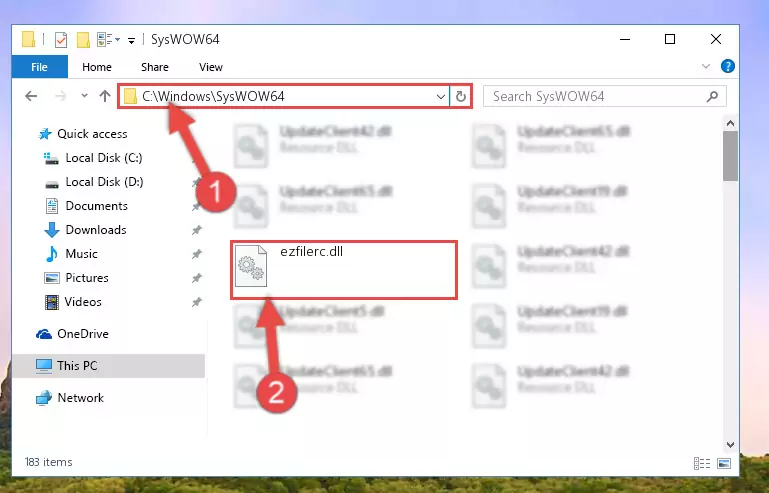Click the Downloads blue arrow icon
769x493 pixels.
tap(51, 230)
